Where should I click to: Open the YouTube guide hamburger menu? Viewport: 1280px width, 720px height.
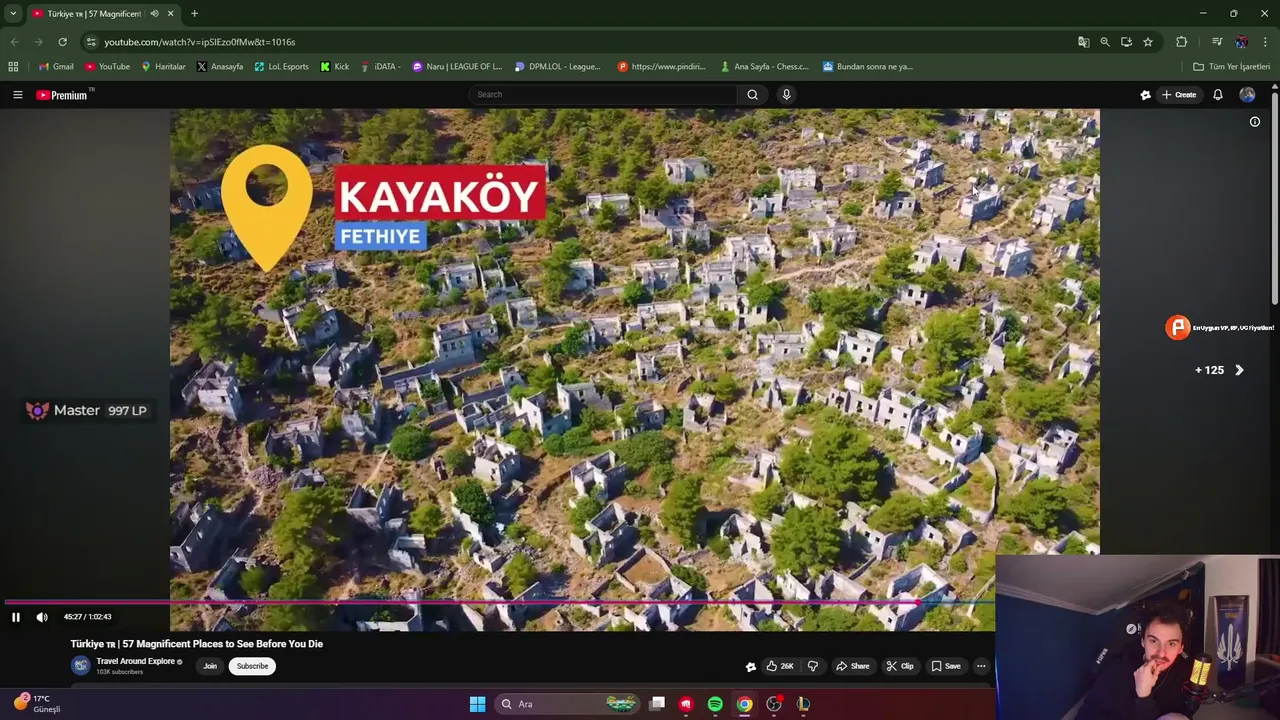coord(18,95)
